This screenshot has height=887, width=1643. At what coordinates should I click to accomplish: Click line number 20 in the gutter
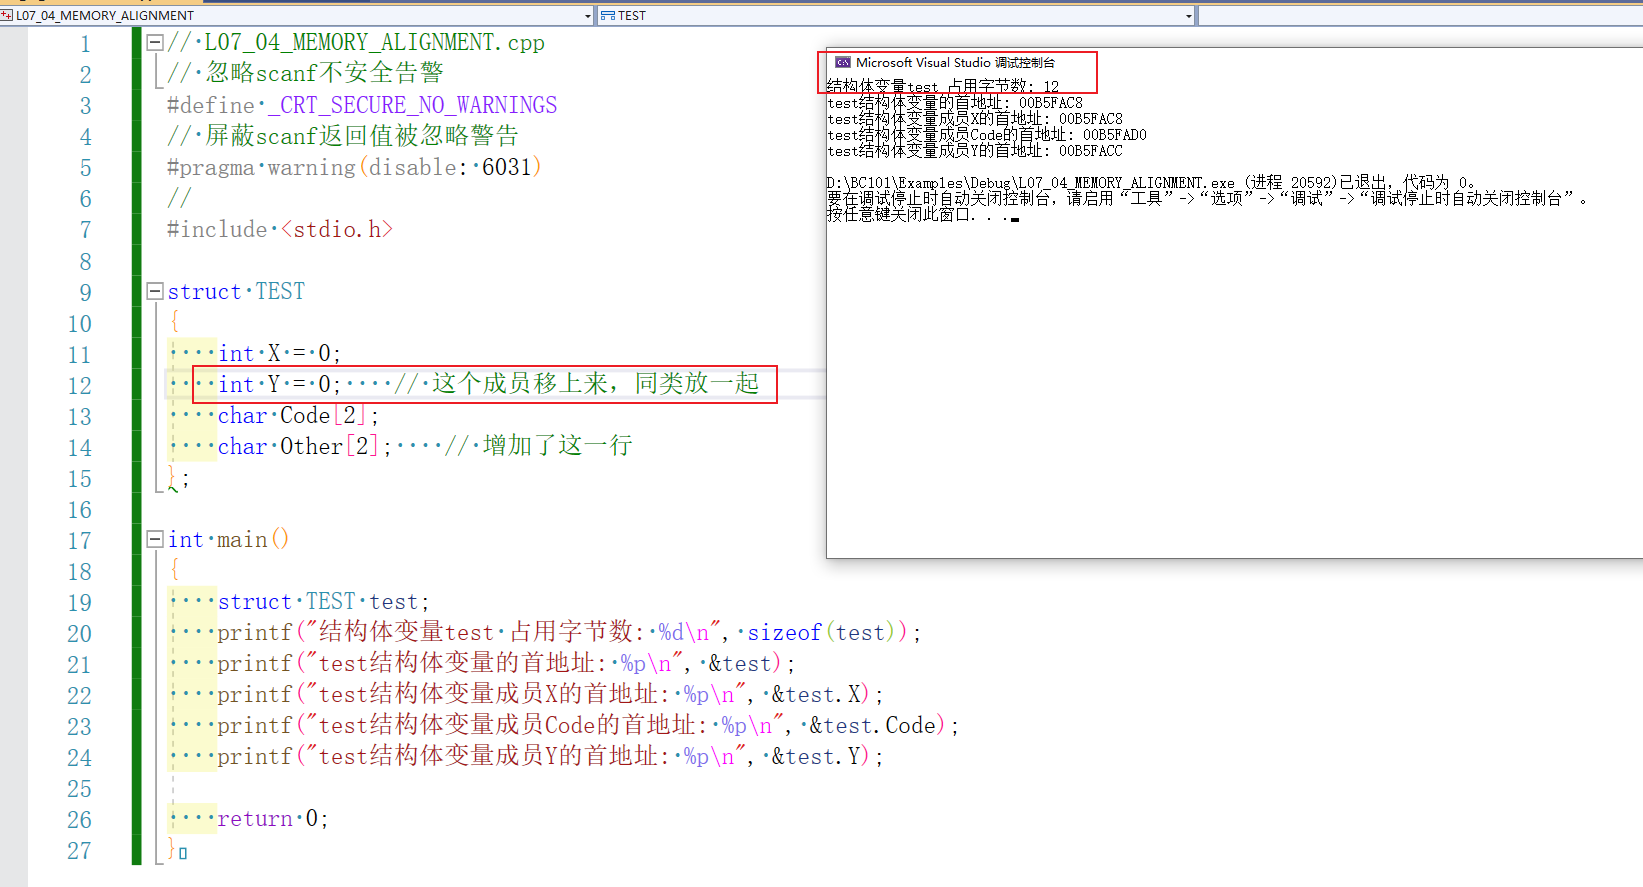coord(79,634)
